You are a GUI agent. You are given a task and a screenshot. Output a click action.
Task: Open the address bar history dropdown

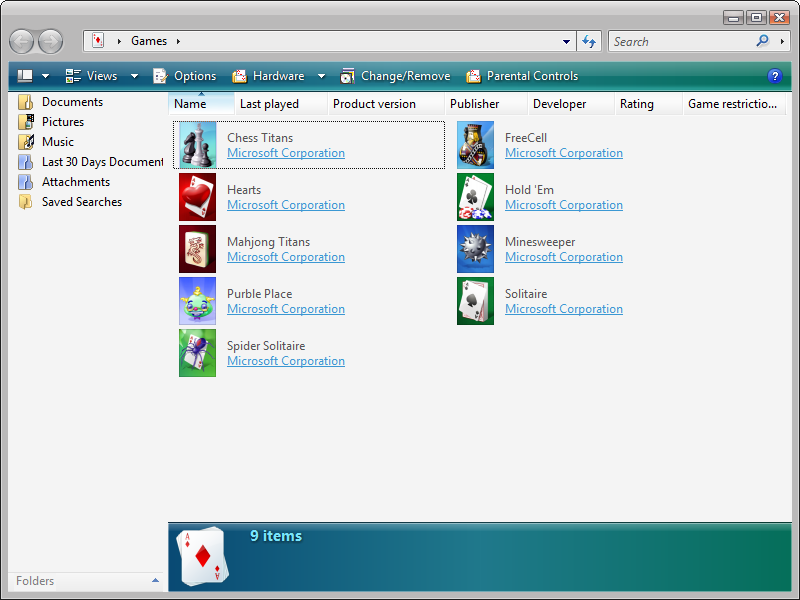point(566,41)
